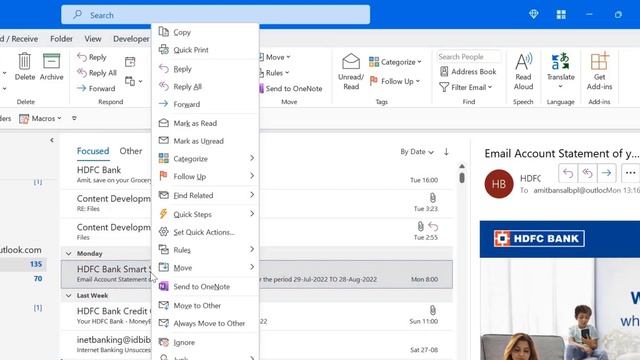Viewport: 640px width, 360px height.
Task: Open the Folder ribbon tab
Action: point(61,39)
